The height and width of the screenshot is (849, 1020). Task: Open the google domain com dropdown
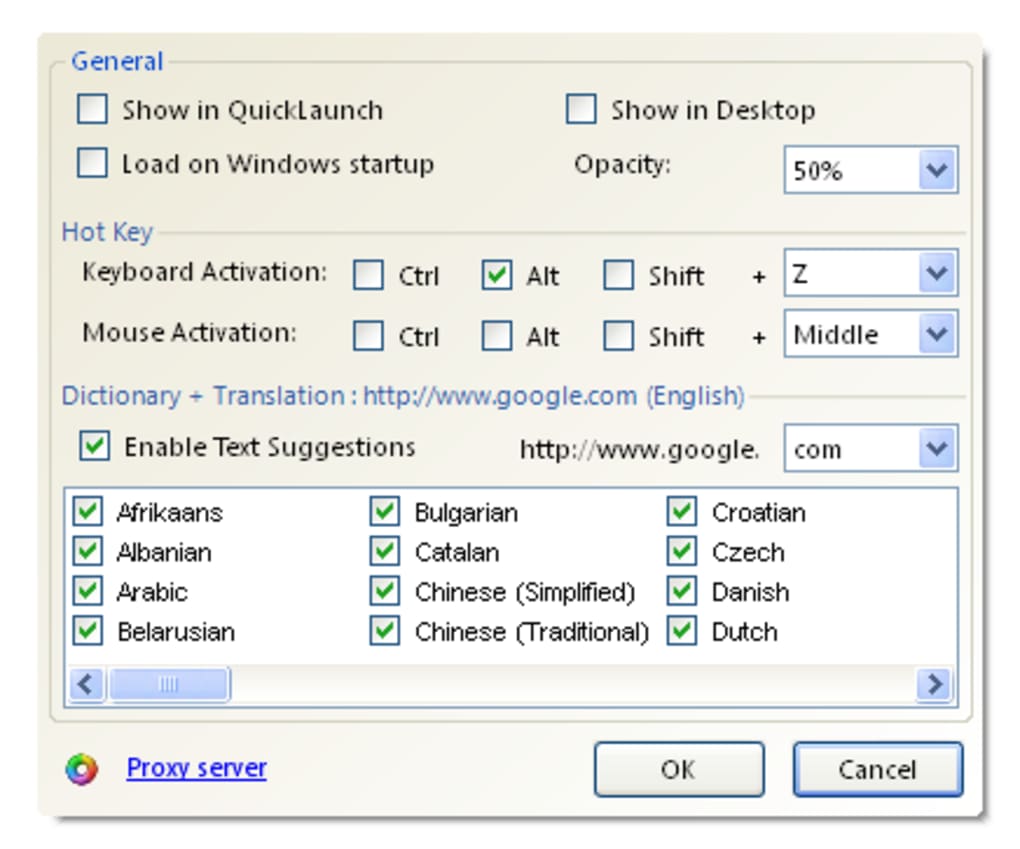[x=936, y=449]
